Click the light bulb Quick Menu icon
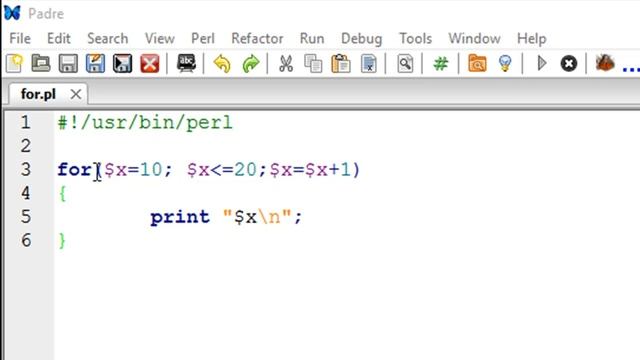Screen dimensions: 640x360 505,64
